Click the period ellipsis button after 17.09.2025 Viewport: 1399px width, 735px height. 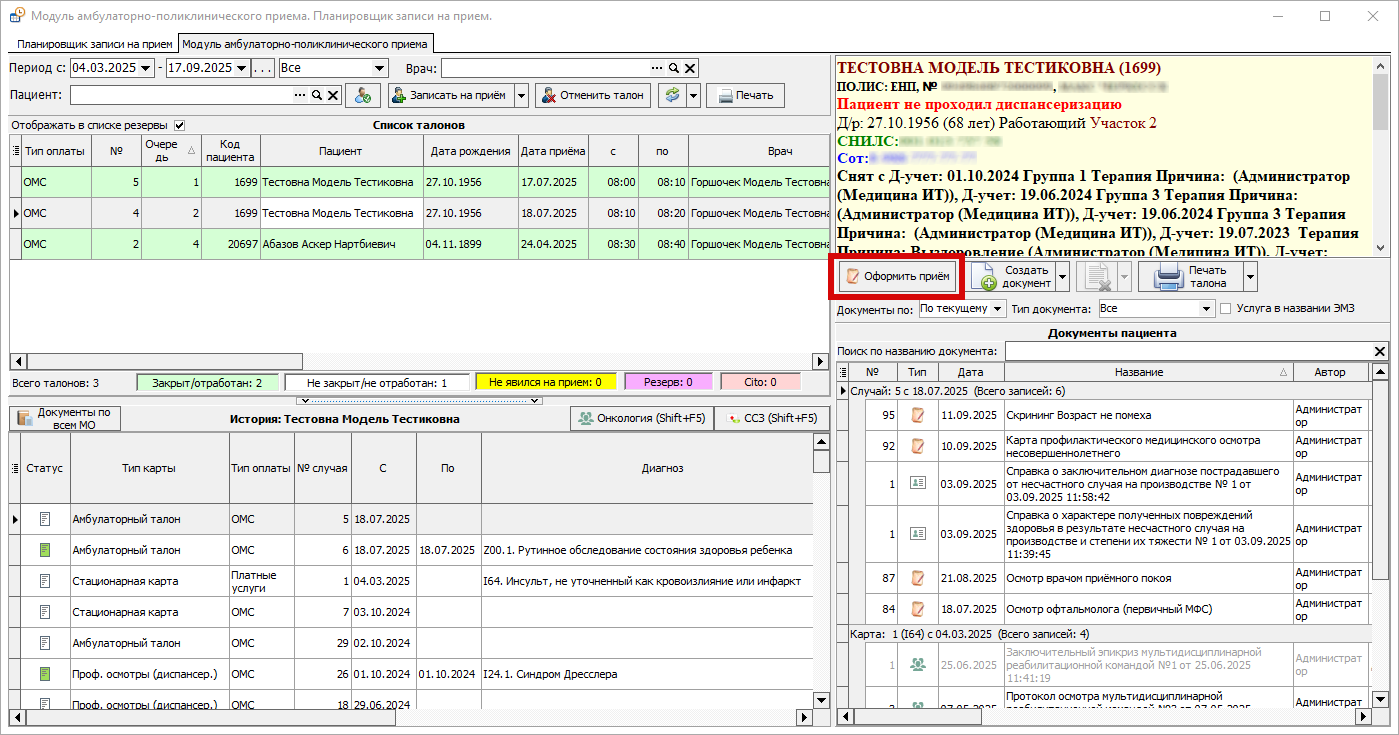pos(263,68)
